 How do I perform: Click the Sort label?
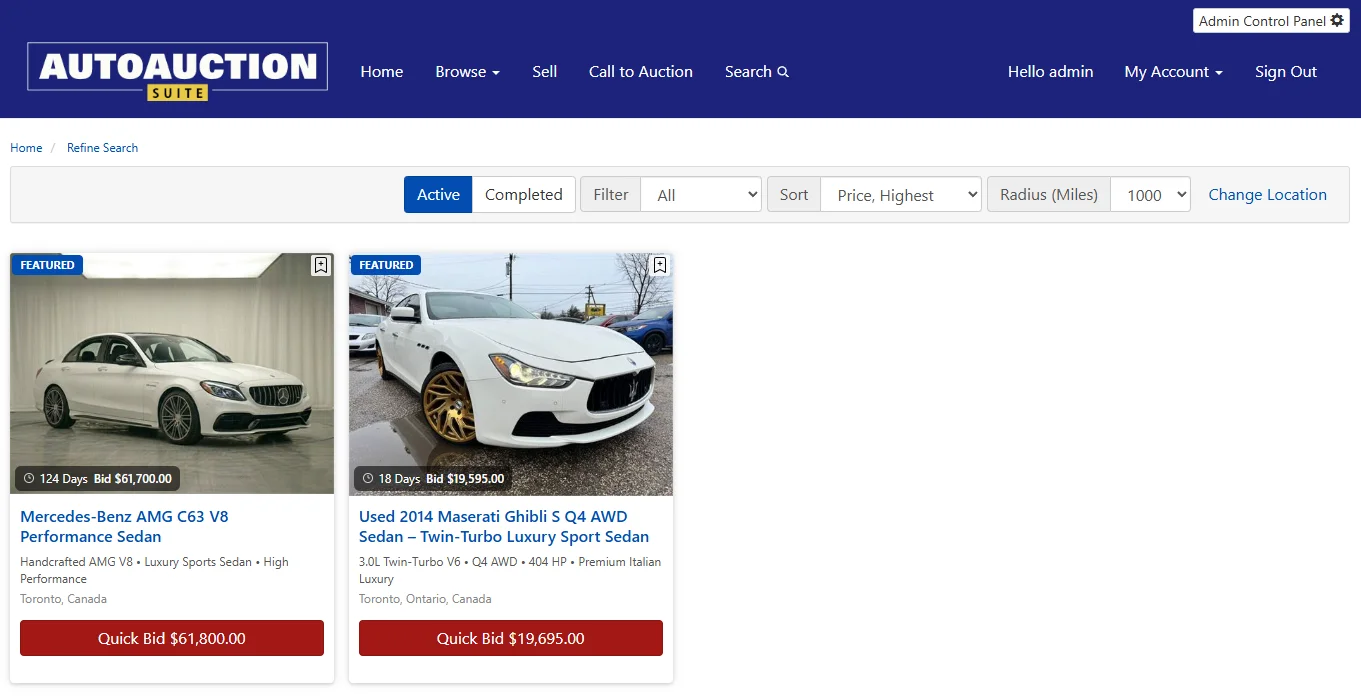coord(794,195)
